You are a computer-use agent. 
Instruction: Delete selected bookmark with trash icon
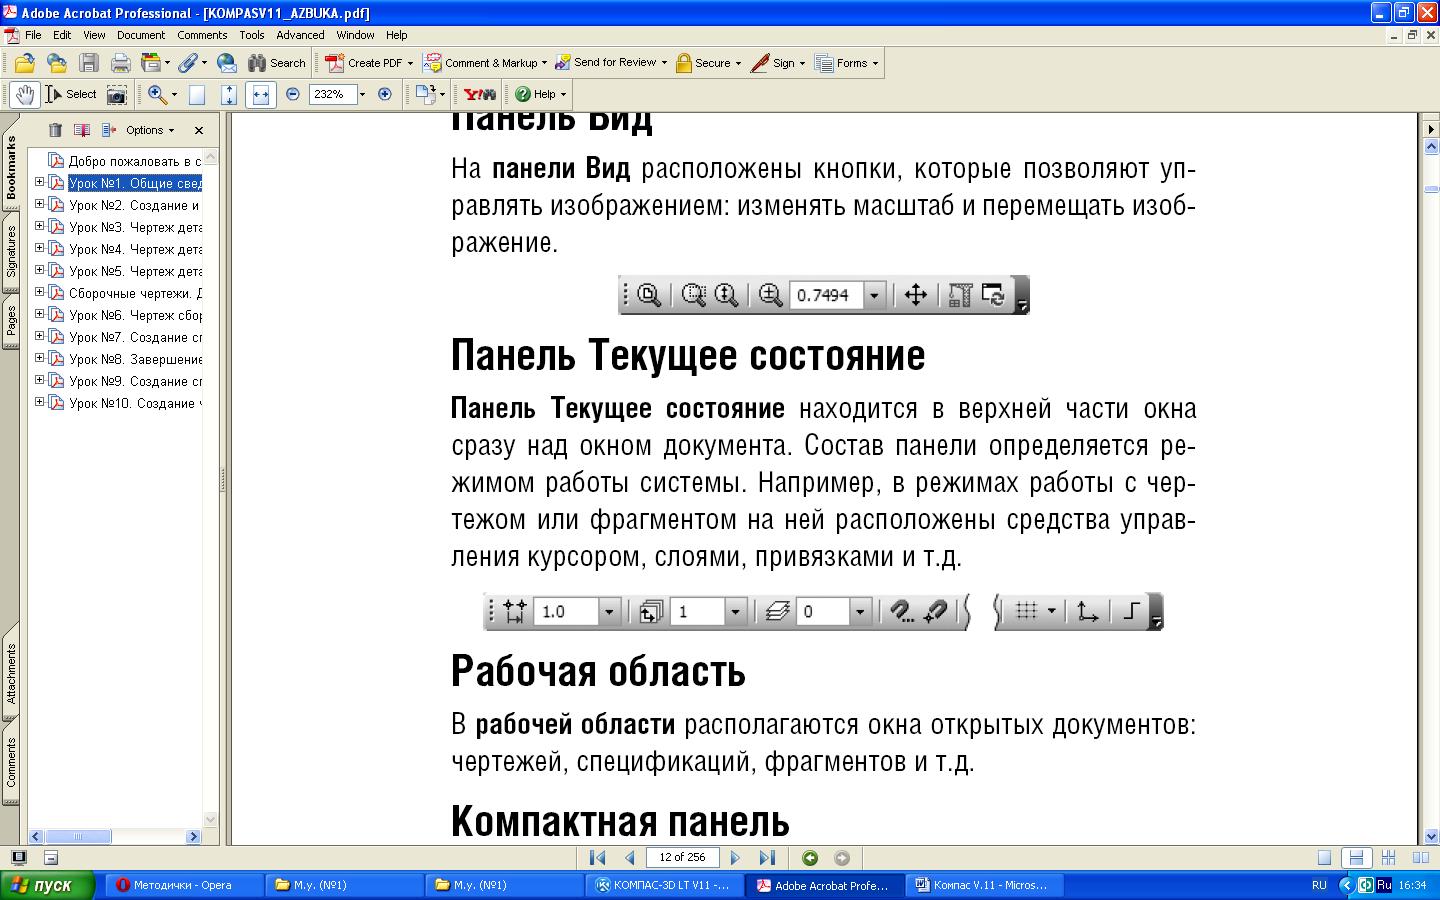point(56,130)
